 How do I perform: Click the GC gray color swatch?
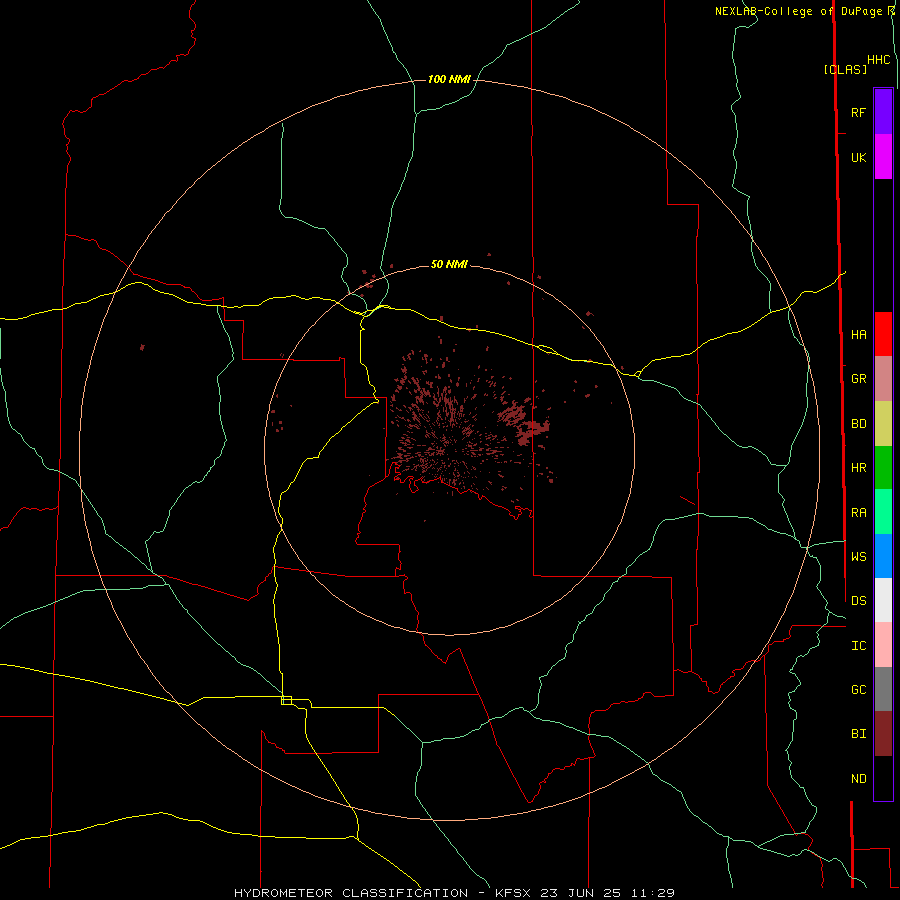[x=883, y=689]
